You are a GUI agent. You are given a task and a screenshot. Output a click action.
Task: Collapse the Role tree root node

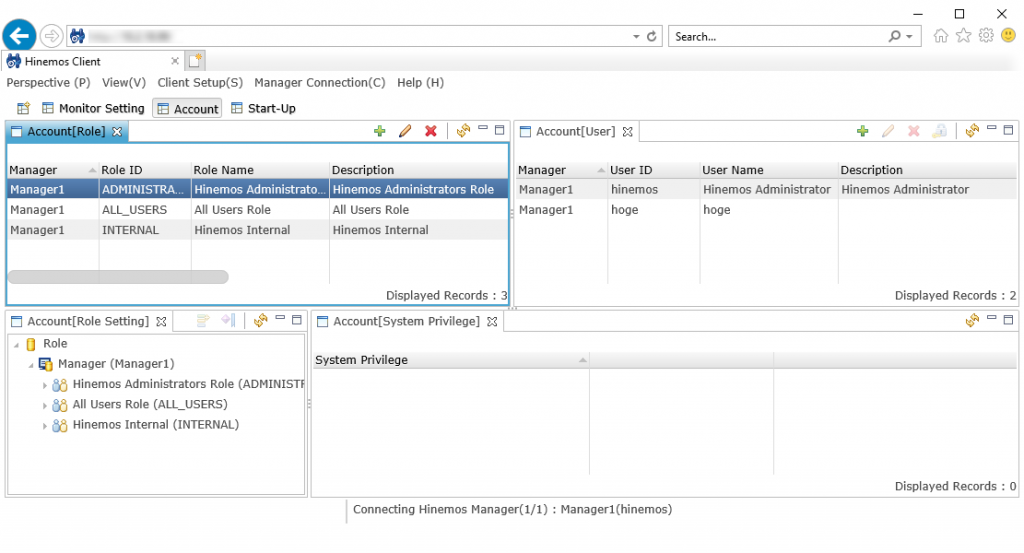point(16,345)
